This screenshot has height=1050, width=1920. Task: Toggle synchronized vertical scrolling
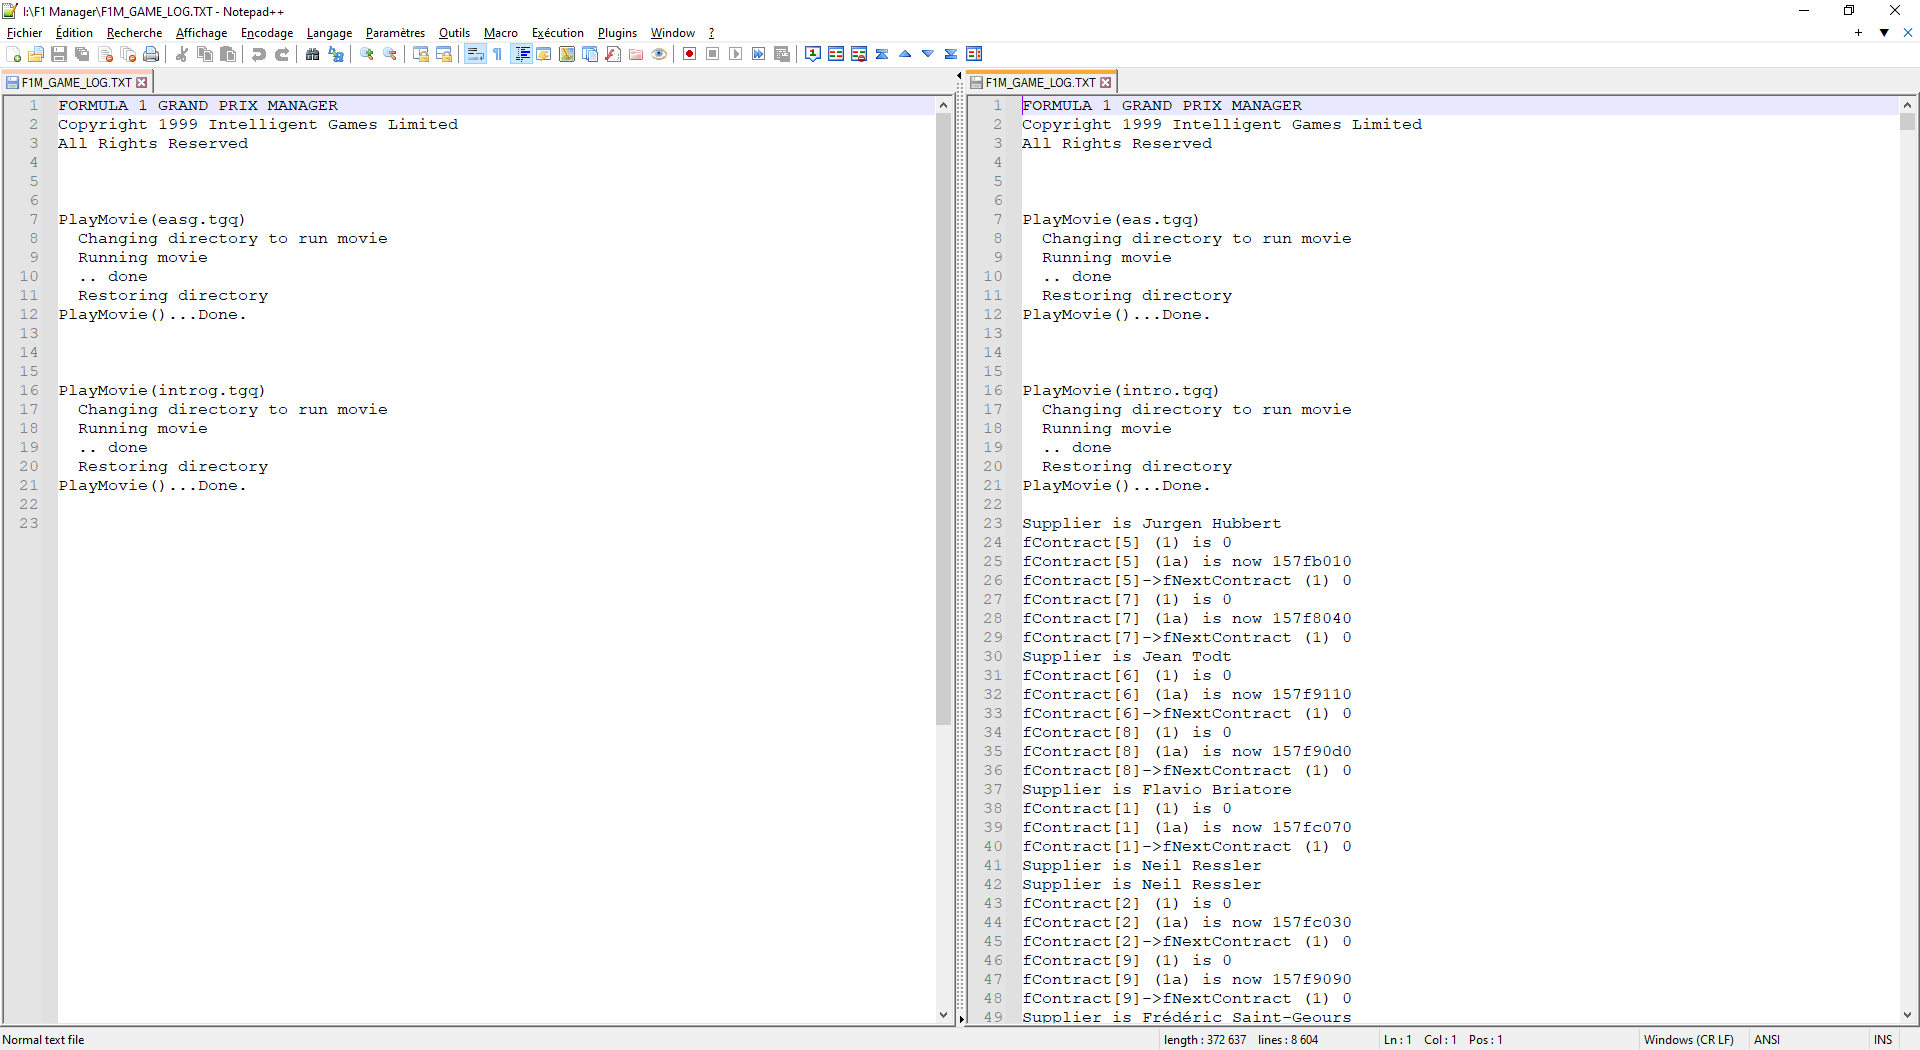click(x=421, y=54)
